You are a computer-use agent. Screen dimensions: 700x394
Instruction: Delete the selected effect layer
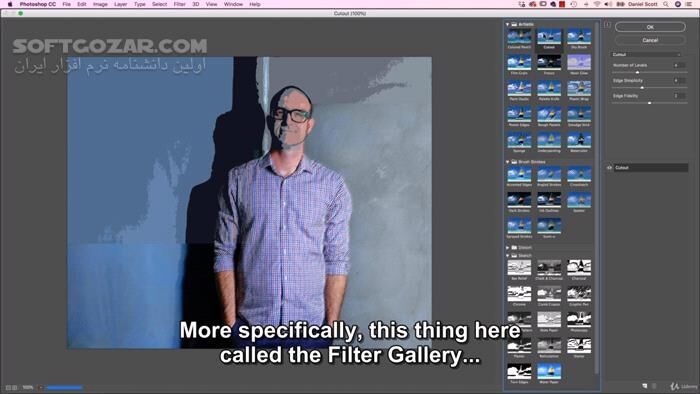[654, 386]
